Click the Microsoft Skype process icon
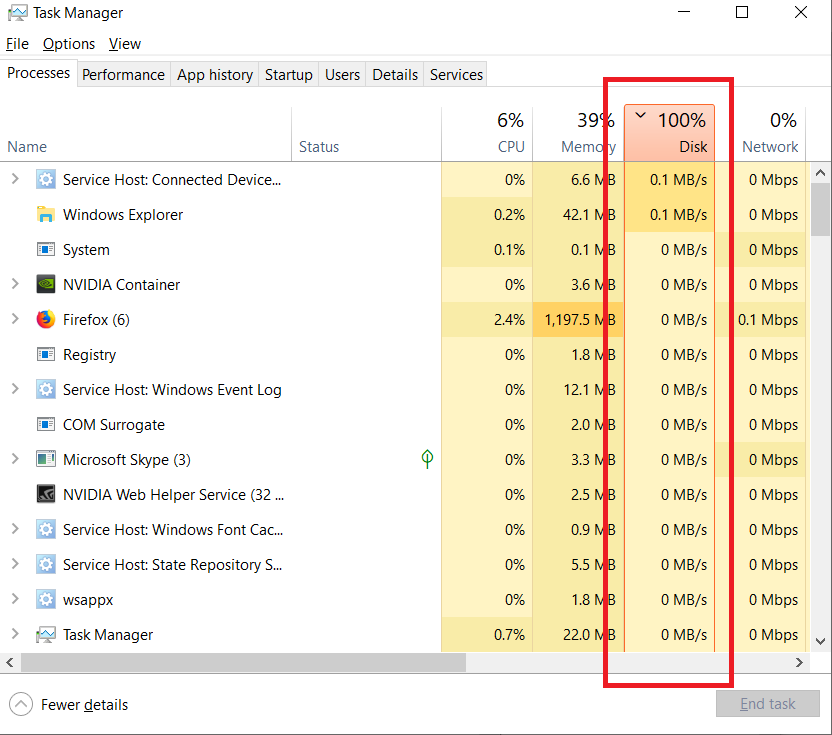 [46, 459]
